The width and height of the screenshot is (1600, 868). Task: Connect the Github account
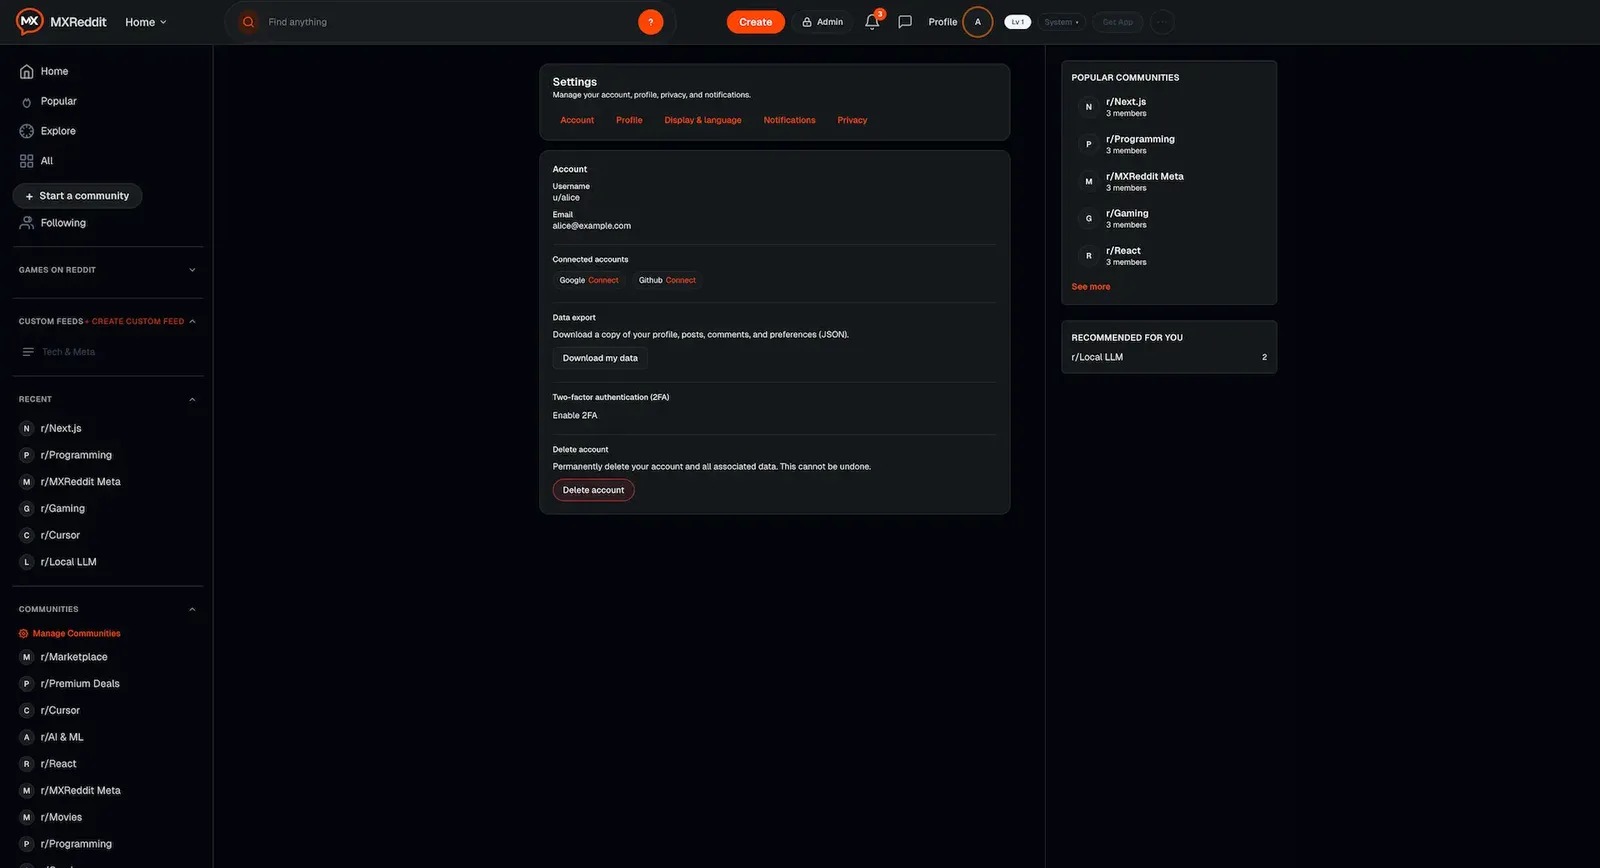click(681, 280)
